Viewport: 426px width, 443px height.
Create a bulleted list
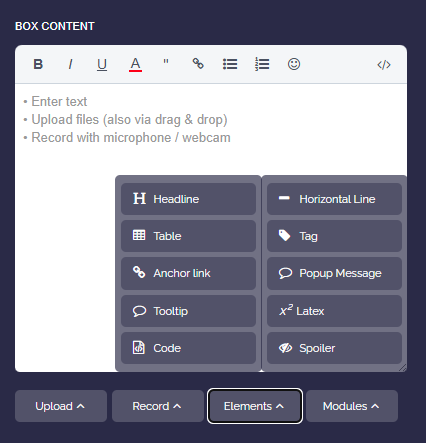(230, 64)
